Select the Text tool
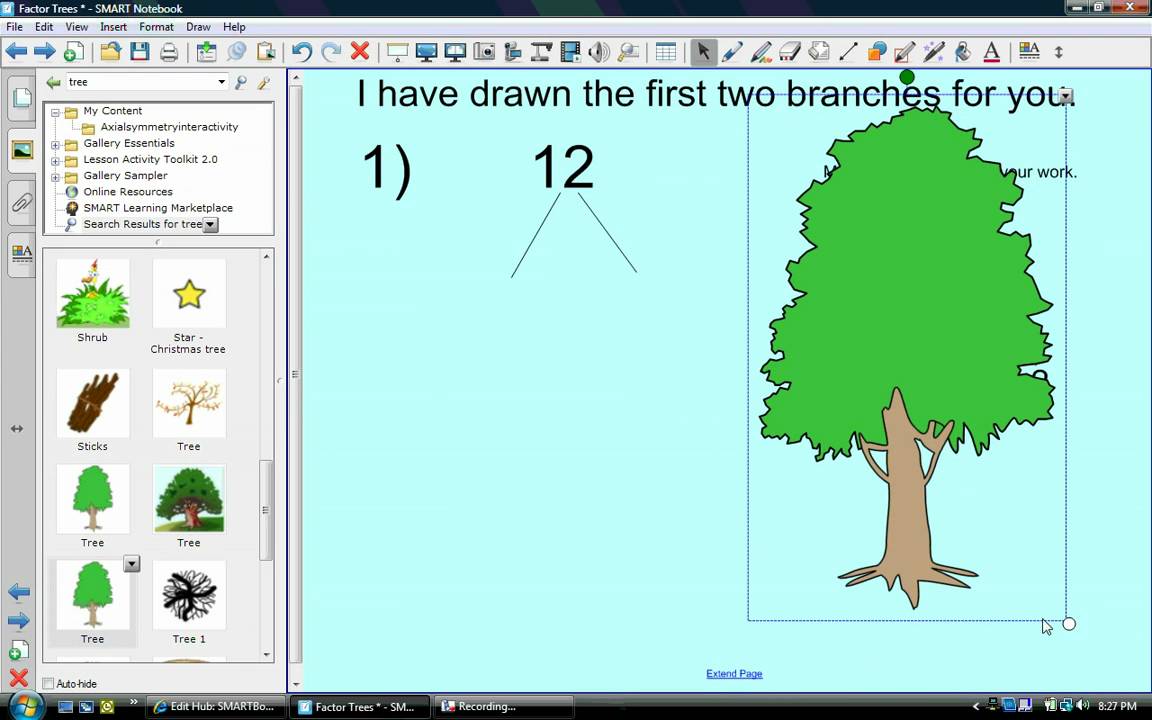Image resolution: width=1152 pixels, height=720 pixels. click(991, 51)
